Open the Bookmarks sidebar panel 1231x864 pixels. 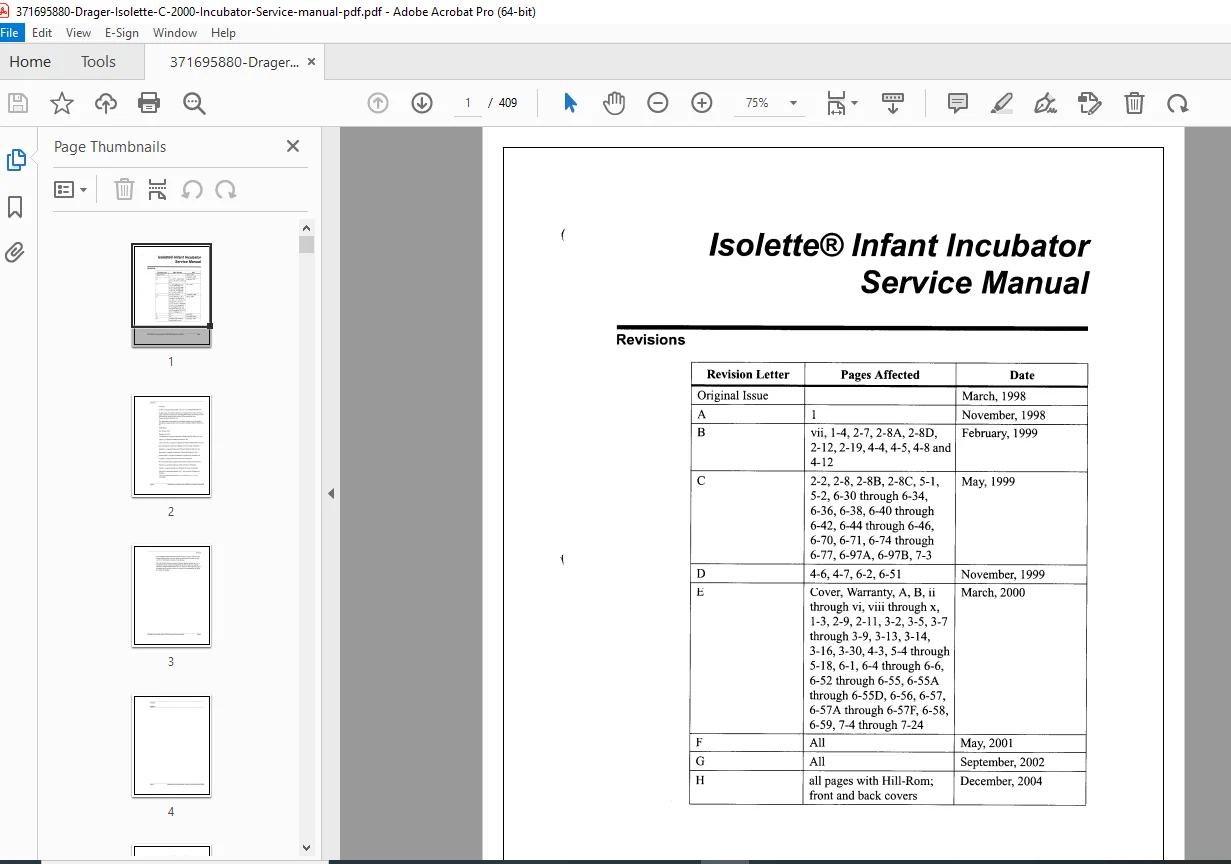(x=15, y=207)
